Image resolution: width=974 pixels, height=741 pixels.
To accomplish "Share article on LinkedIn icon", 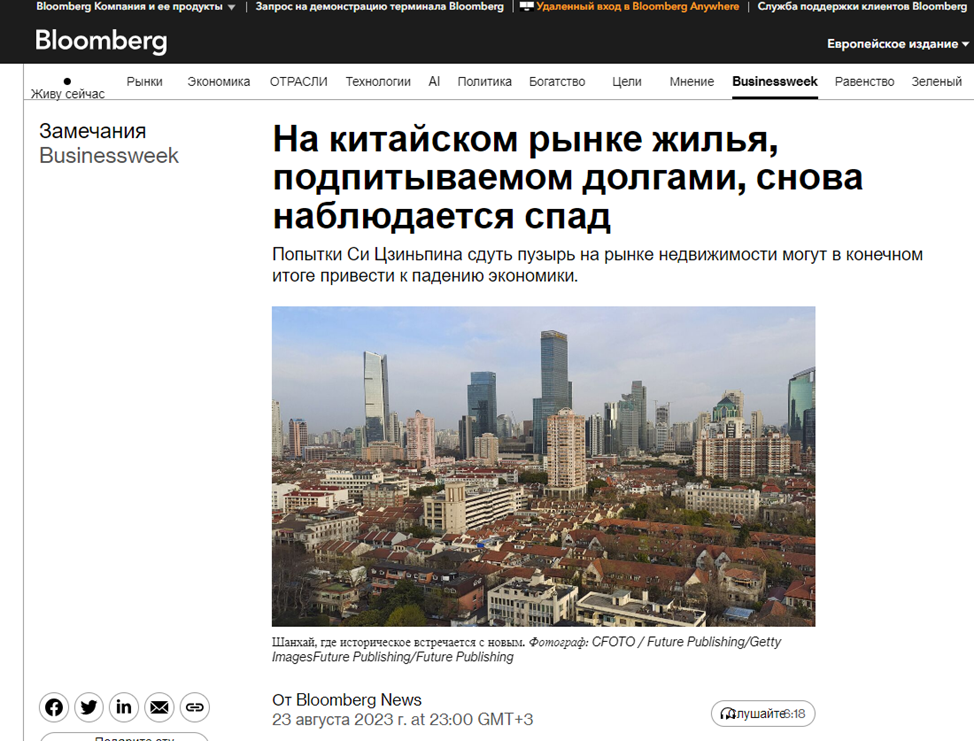I will pos(124,707).
